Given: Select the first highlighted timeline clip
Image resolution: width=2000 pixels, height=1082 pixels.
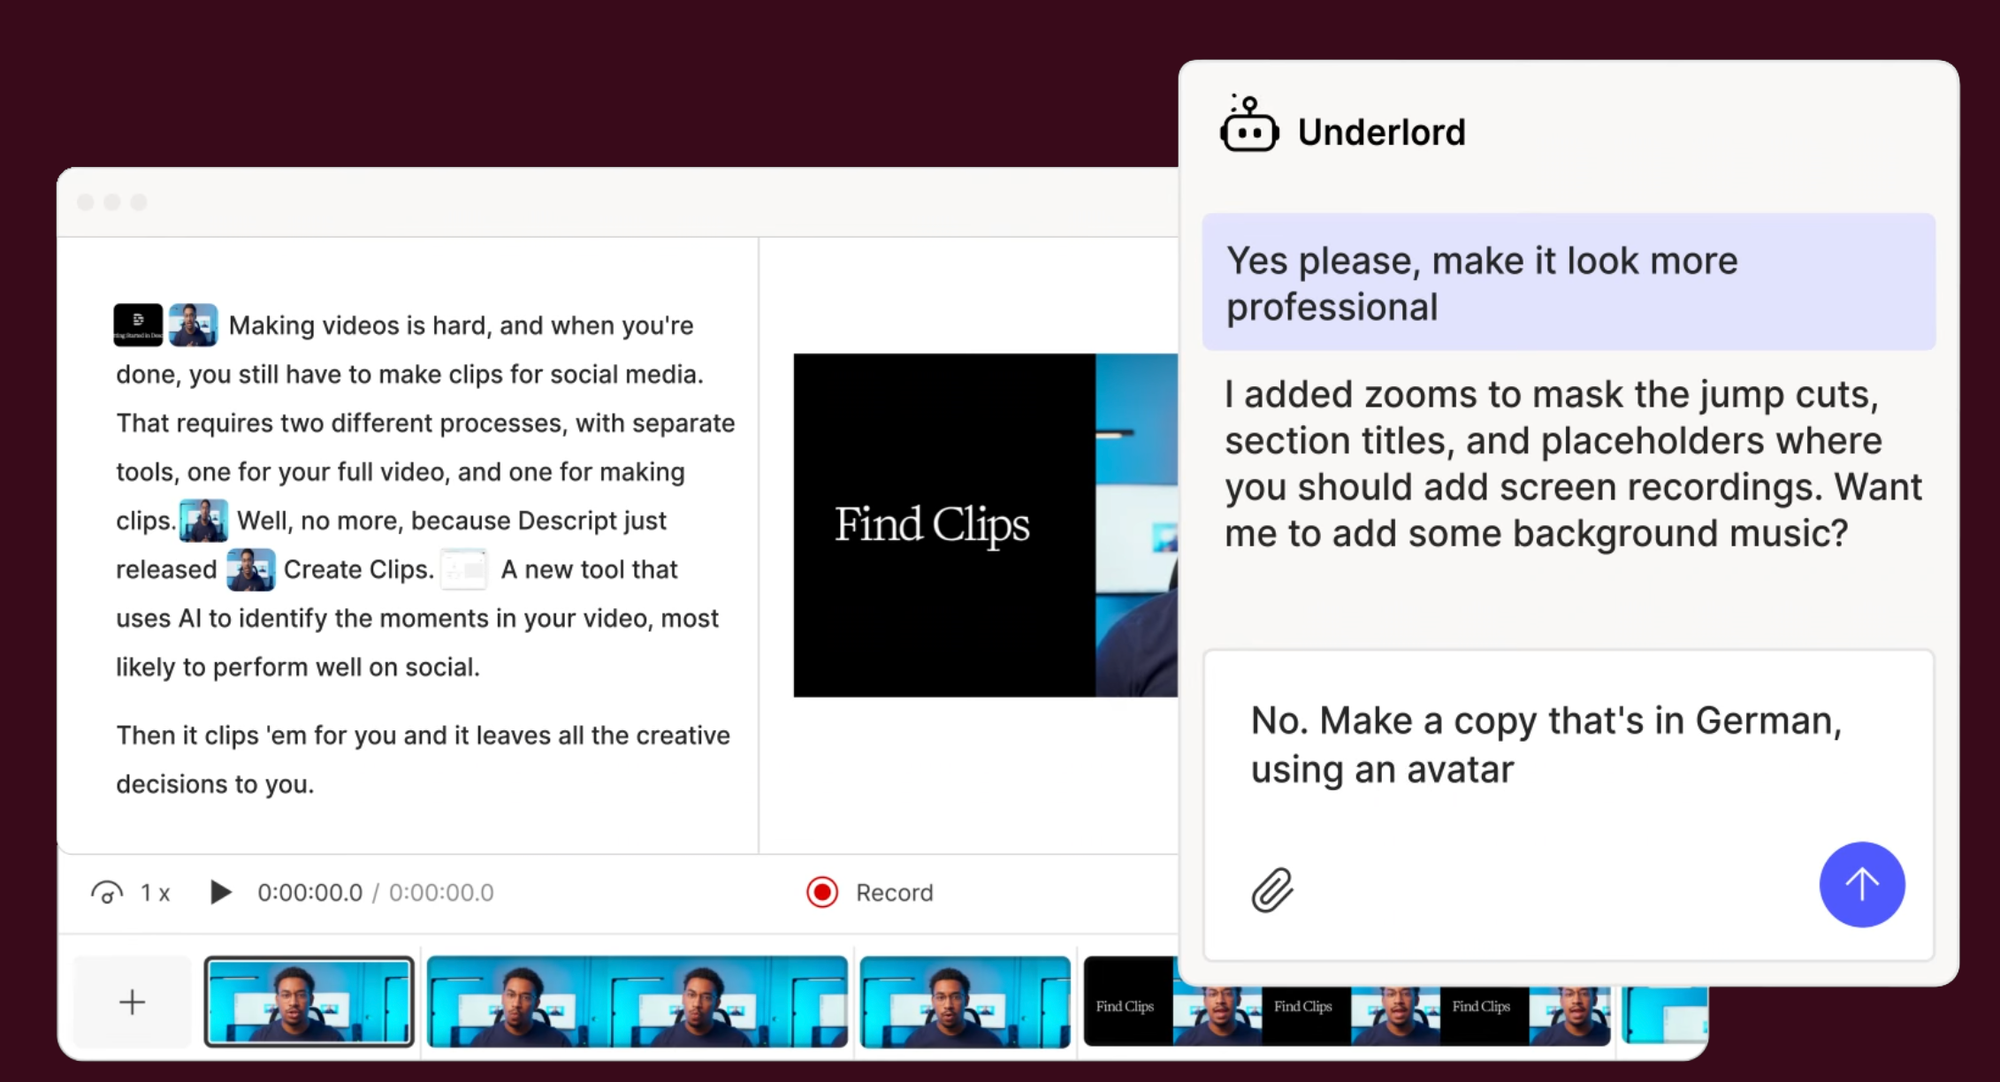Looking at the screenshot, I should tap(309, 1002).
